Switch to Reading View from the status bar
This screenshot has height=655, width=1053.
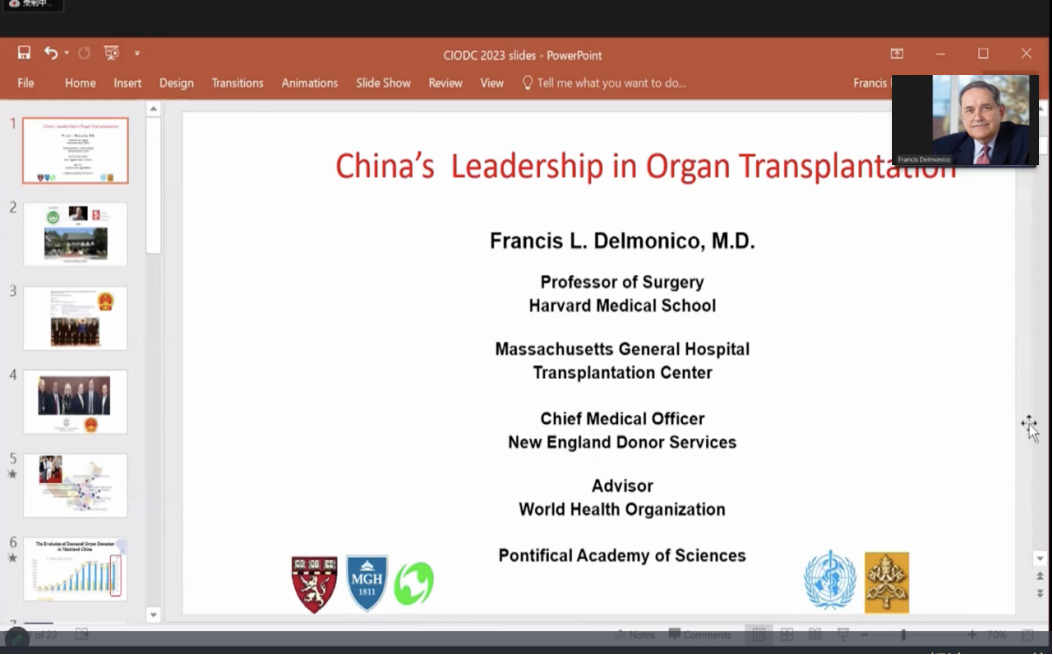point(815,635)
